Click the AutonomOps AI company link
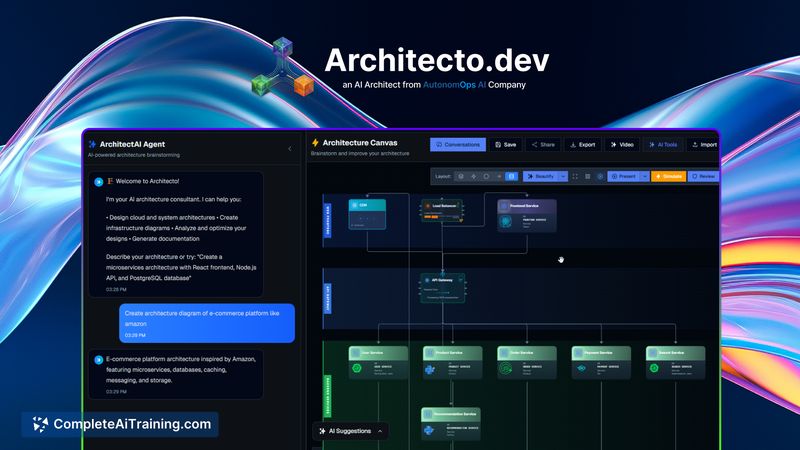 (x=454, y=85)
